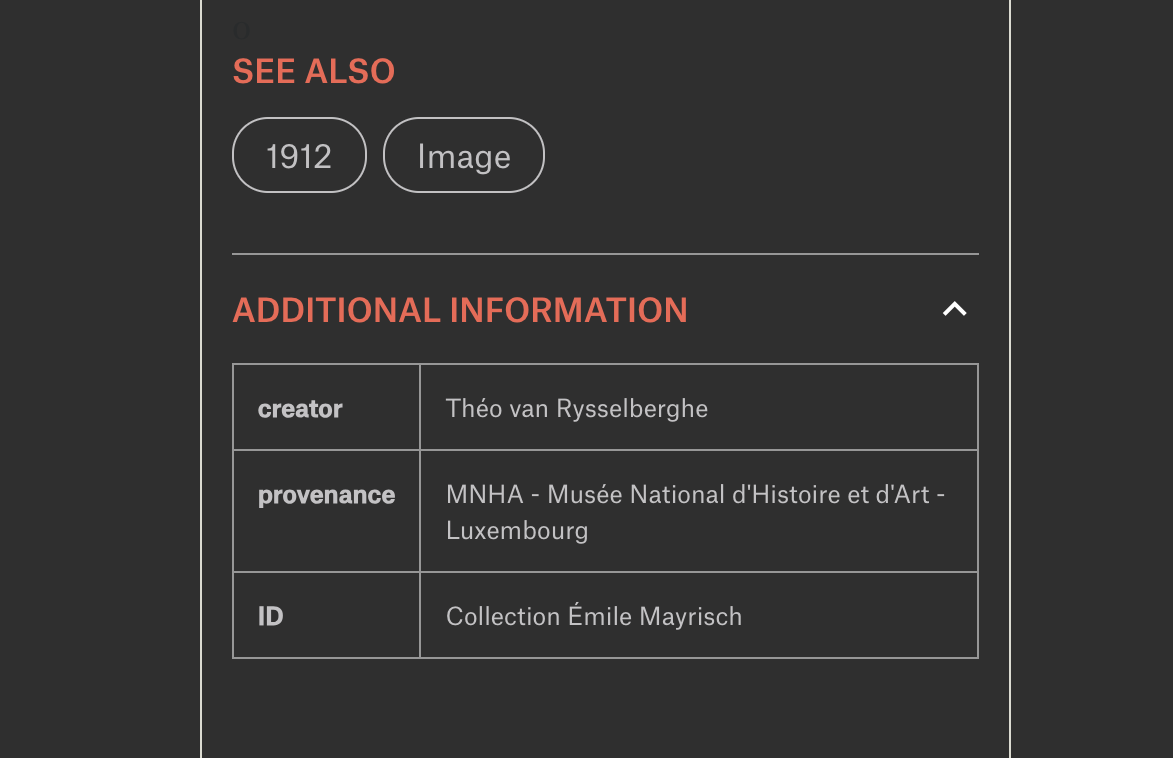Click the word Luxembourg in provenance

pyautogui.click(x=517, y=531)
